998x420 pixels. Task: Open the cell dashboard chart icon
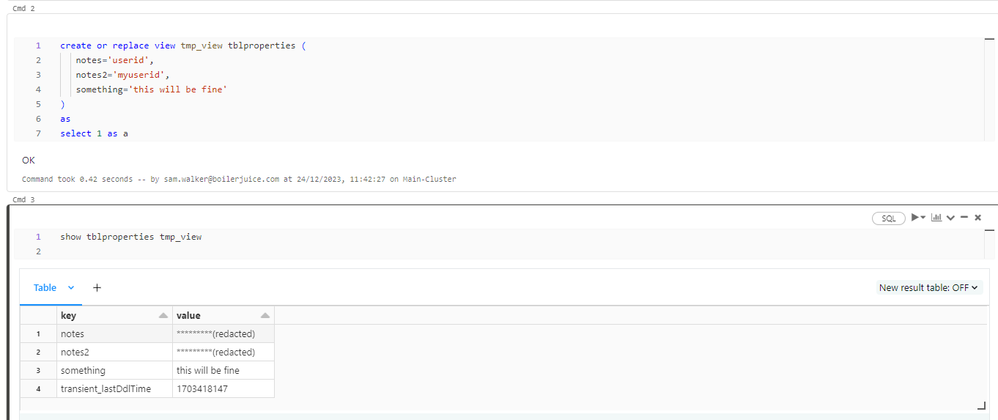point(936,217)
